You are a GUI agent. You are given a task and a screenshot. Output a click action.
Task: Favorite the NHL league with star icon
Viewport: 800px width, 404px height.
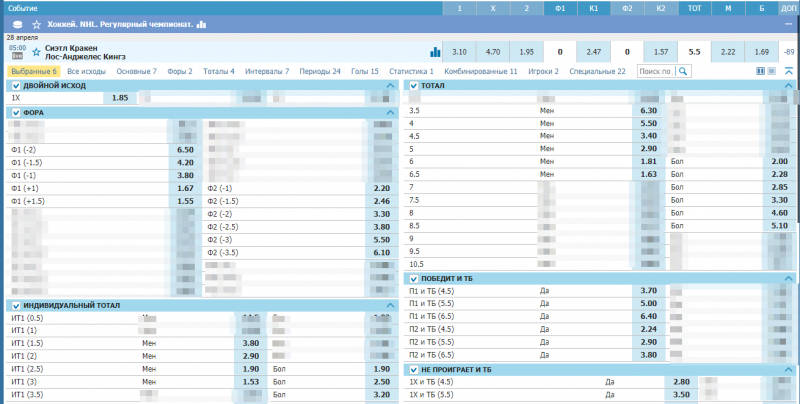(x=37, y=23)
